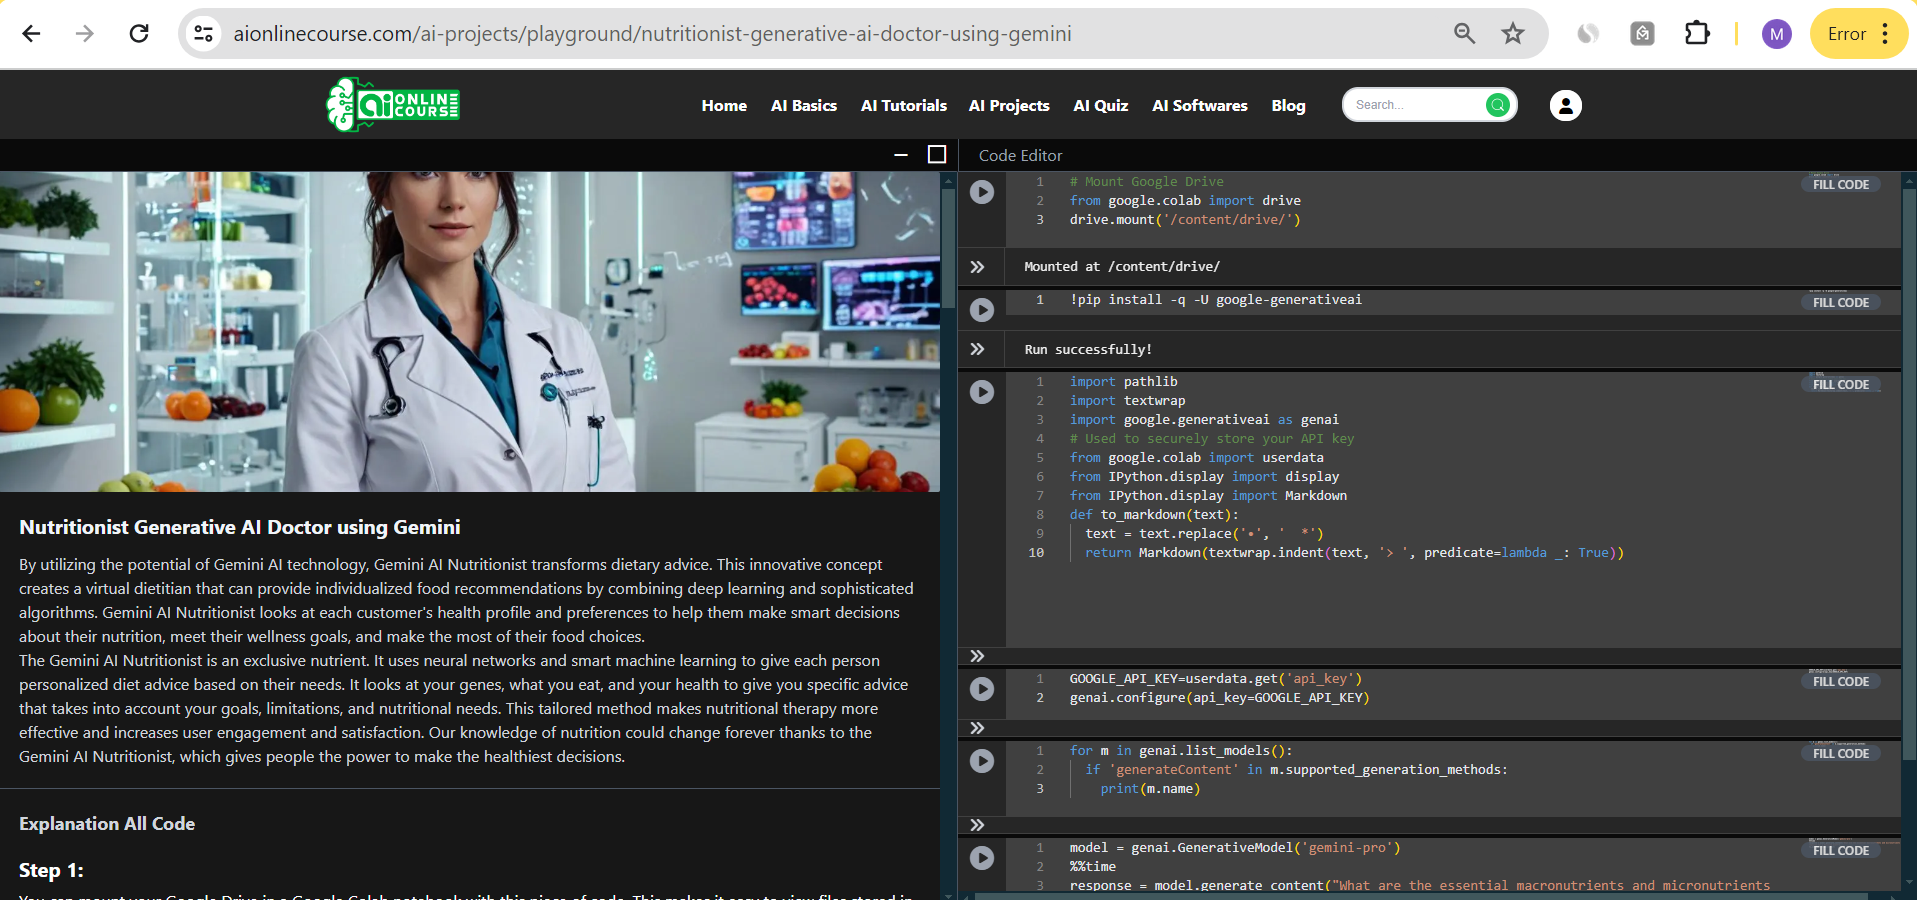Click the Code Editor panel title

[x=1020, y=155]
